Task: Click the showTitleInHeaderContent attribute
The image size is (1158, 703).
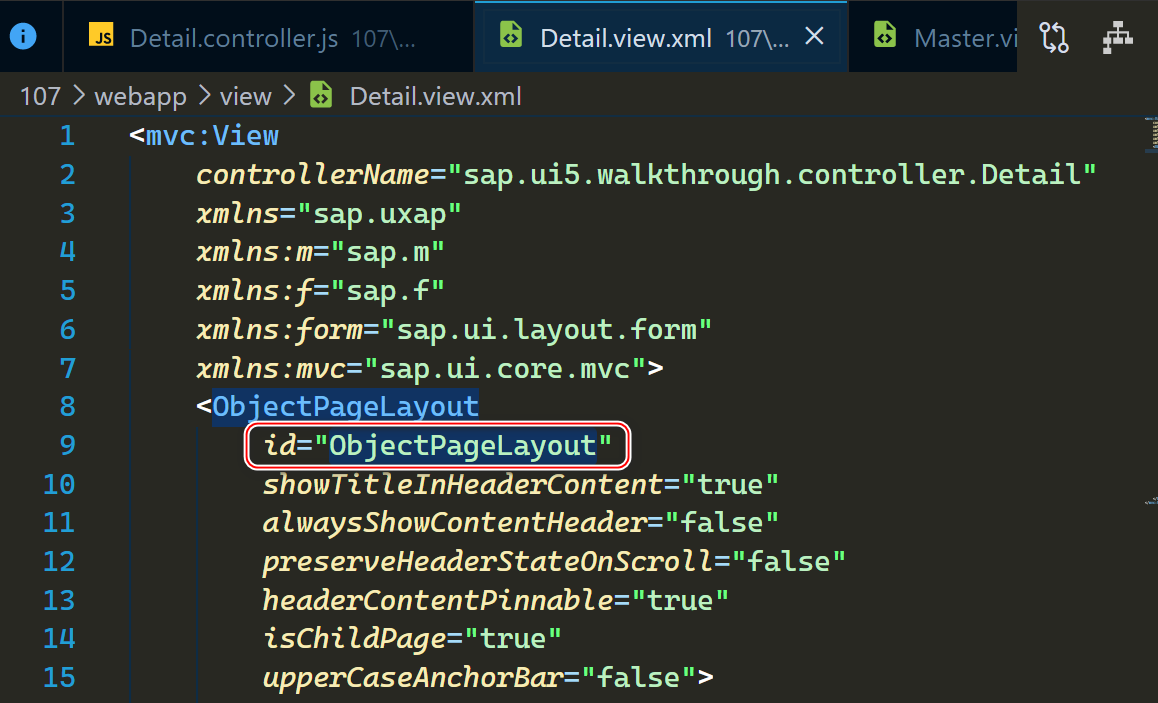Action: 463,484
